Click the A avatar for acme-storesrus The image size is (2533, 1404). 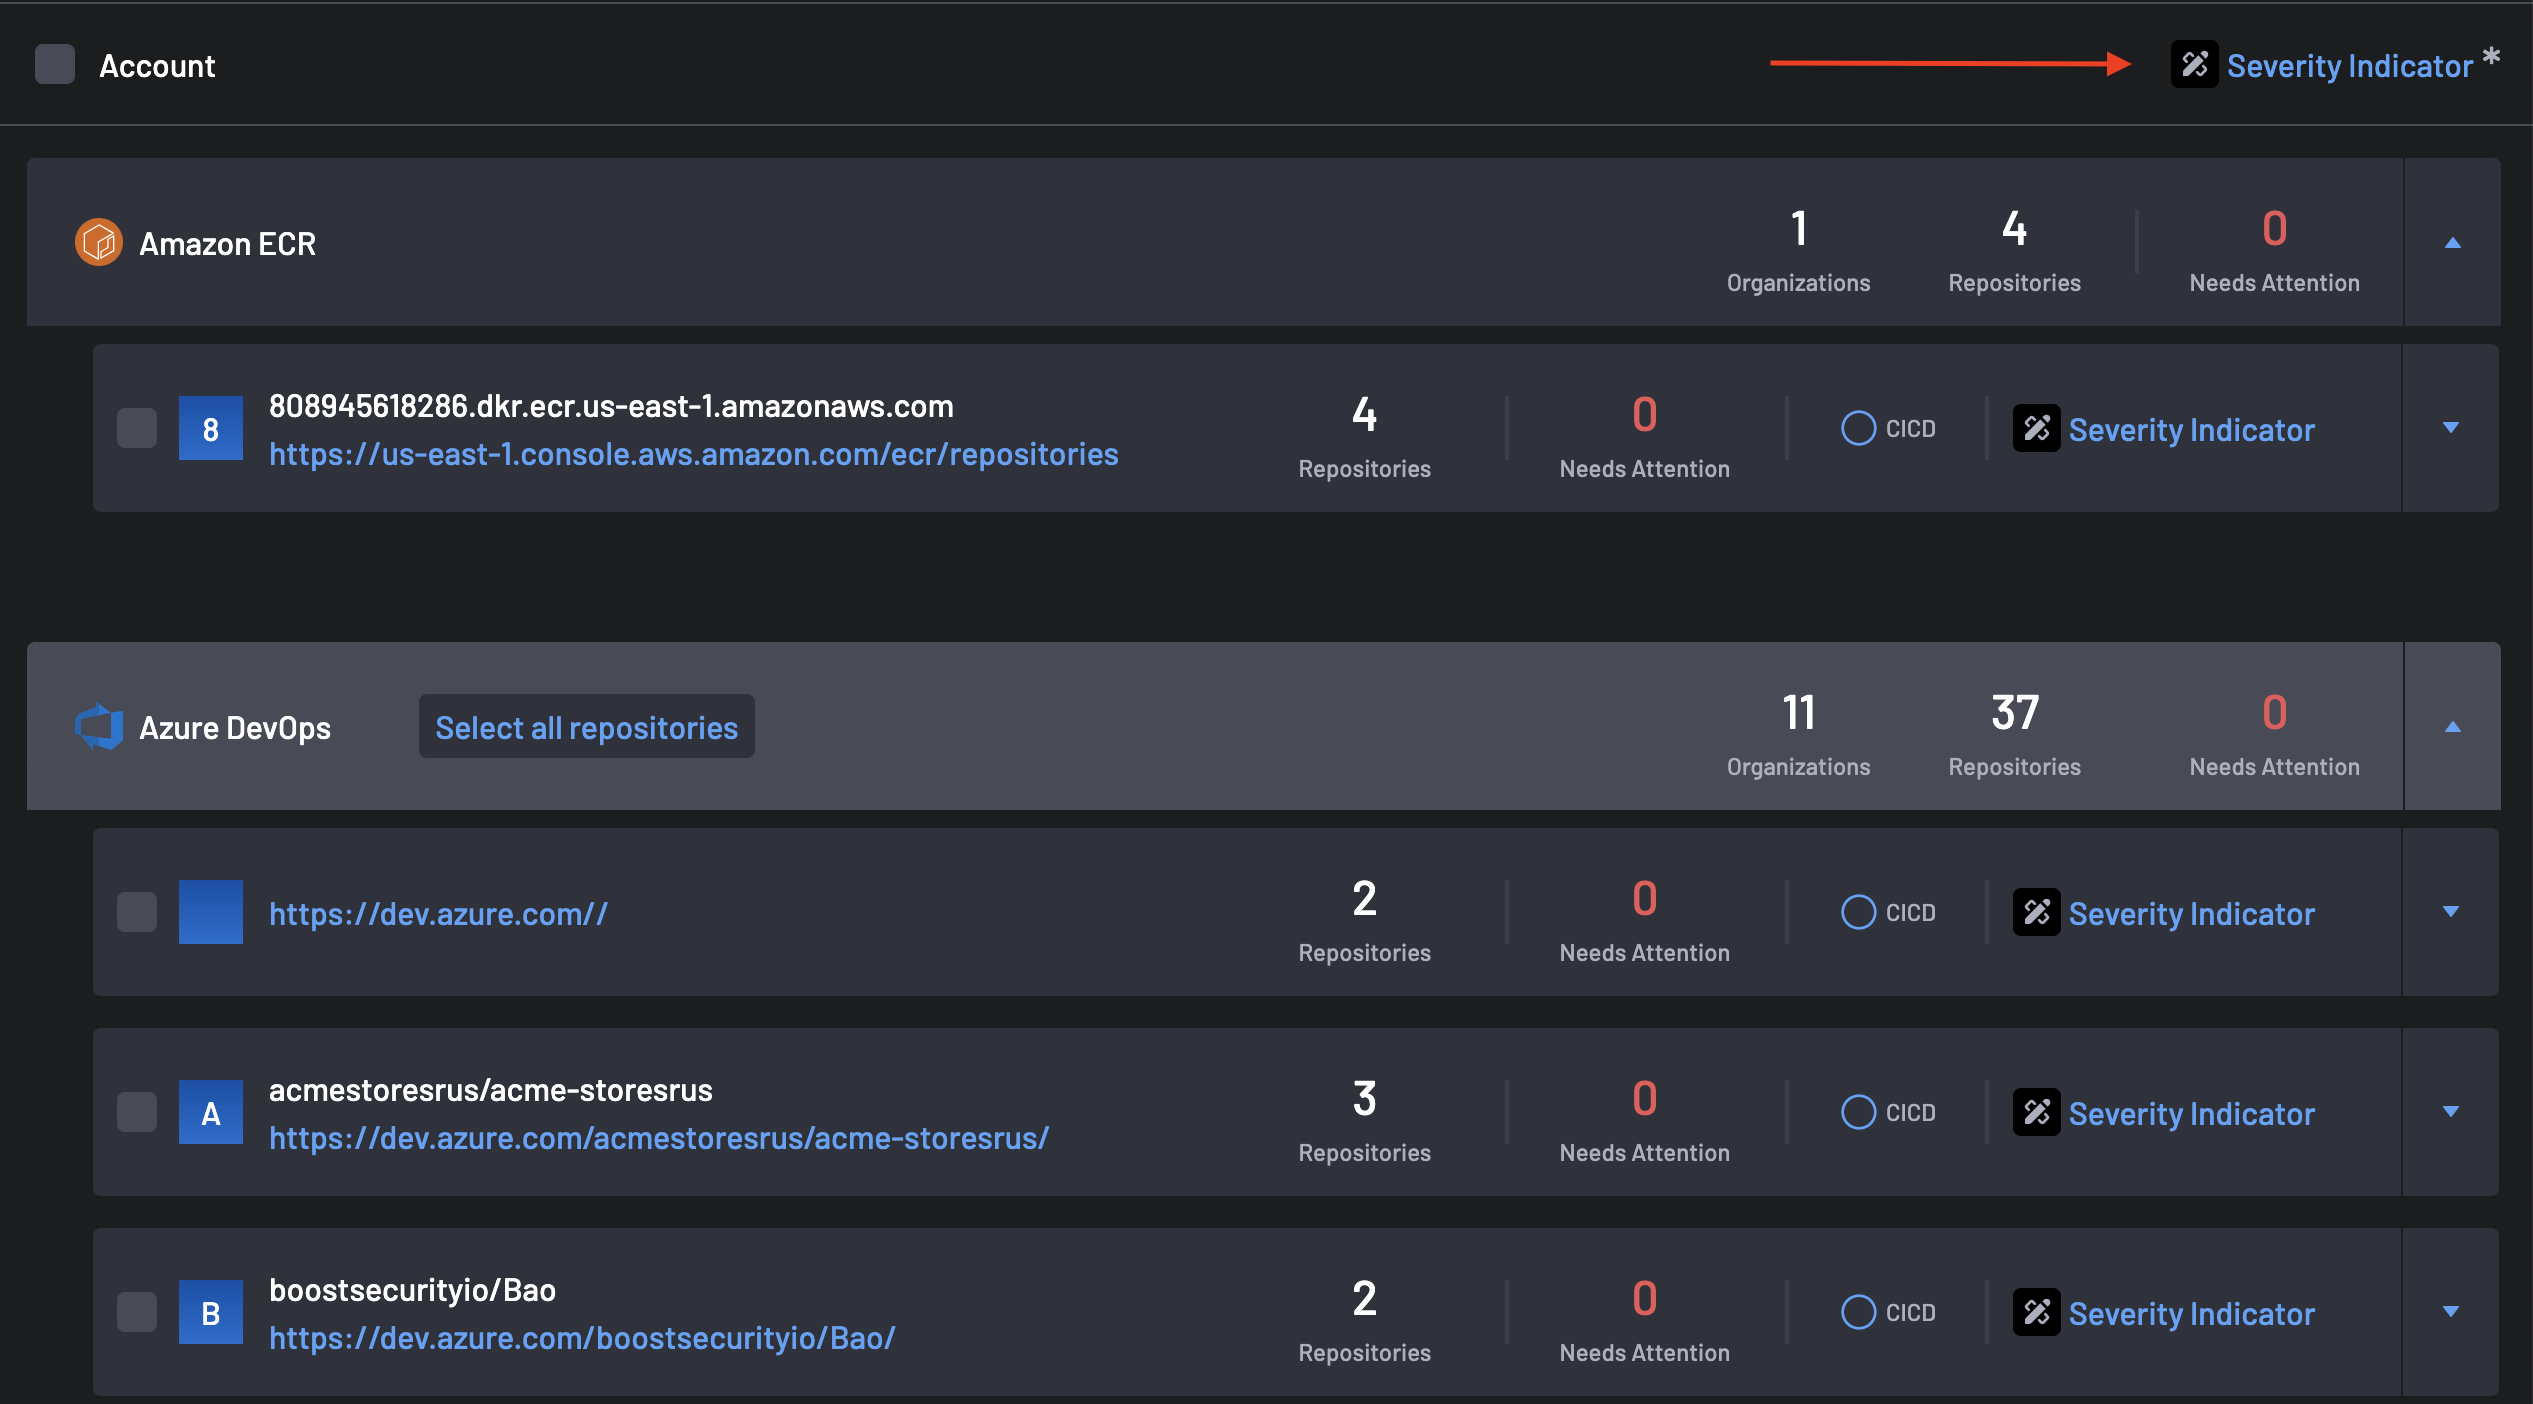[x=210, y=1112]
